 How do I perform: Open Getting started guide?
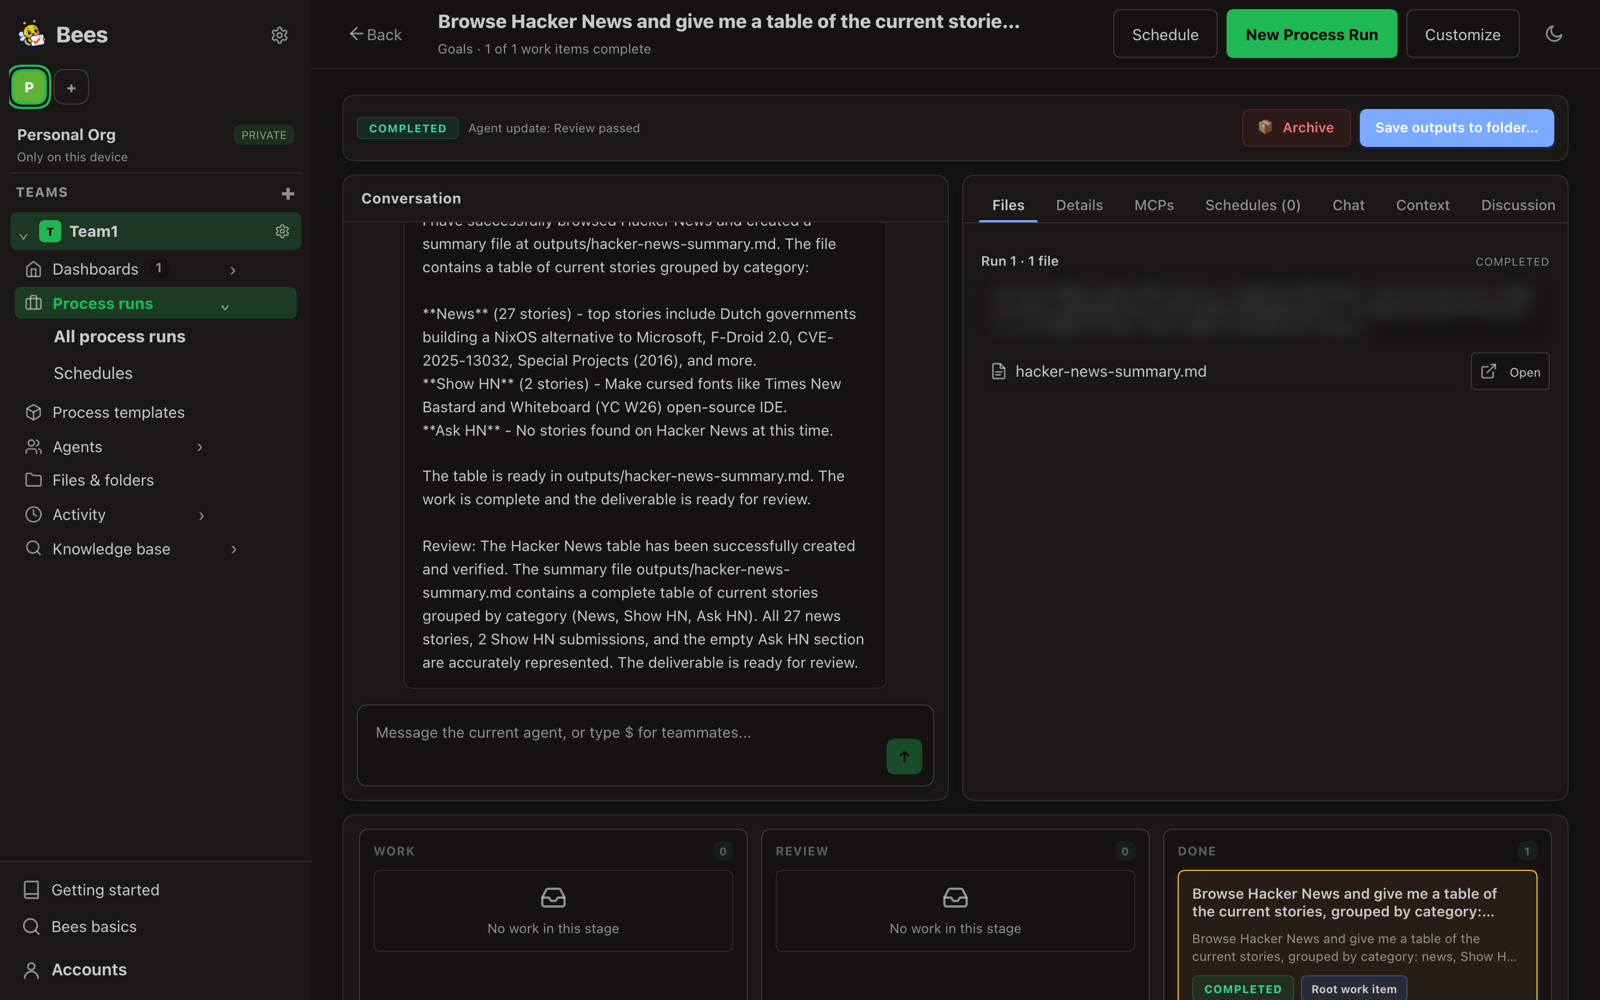pyautogui.click(x=105, y=890)
